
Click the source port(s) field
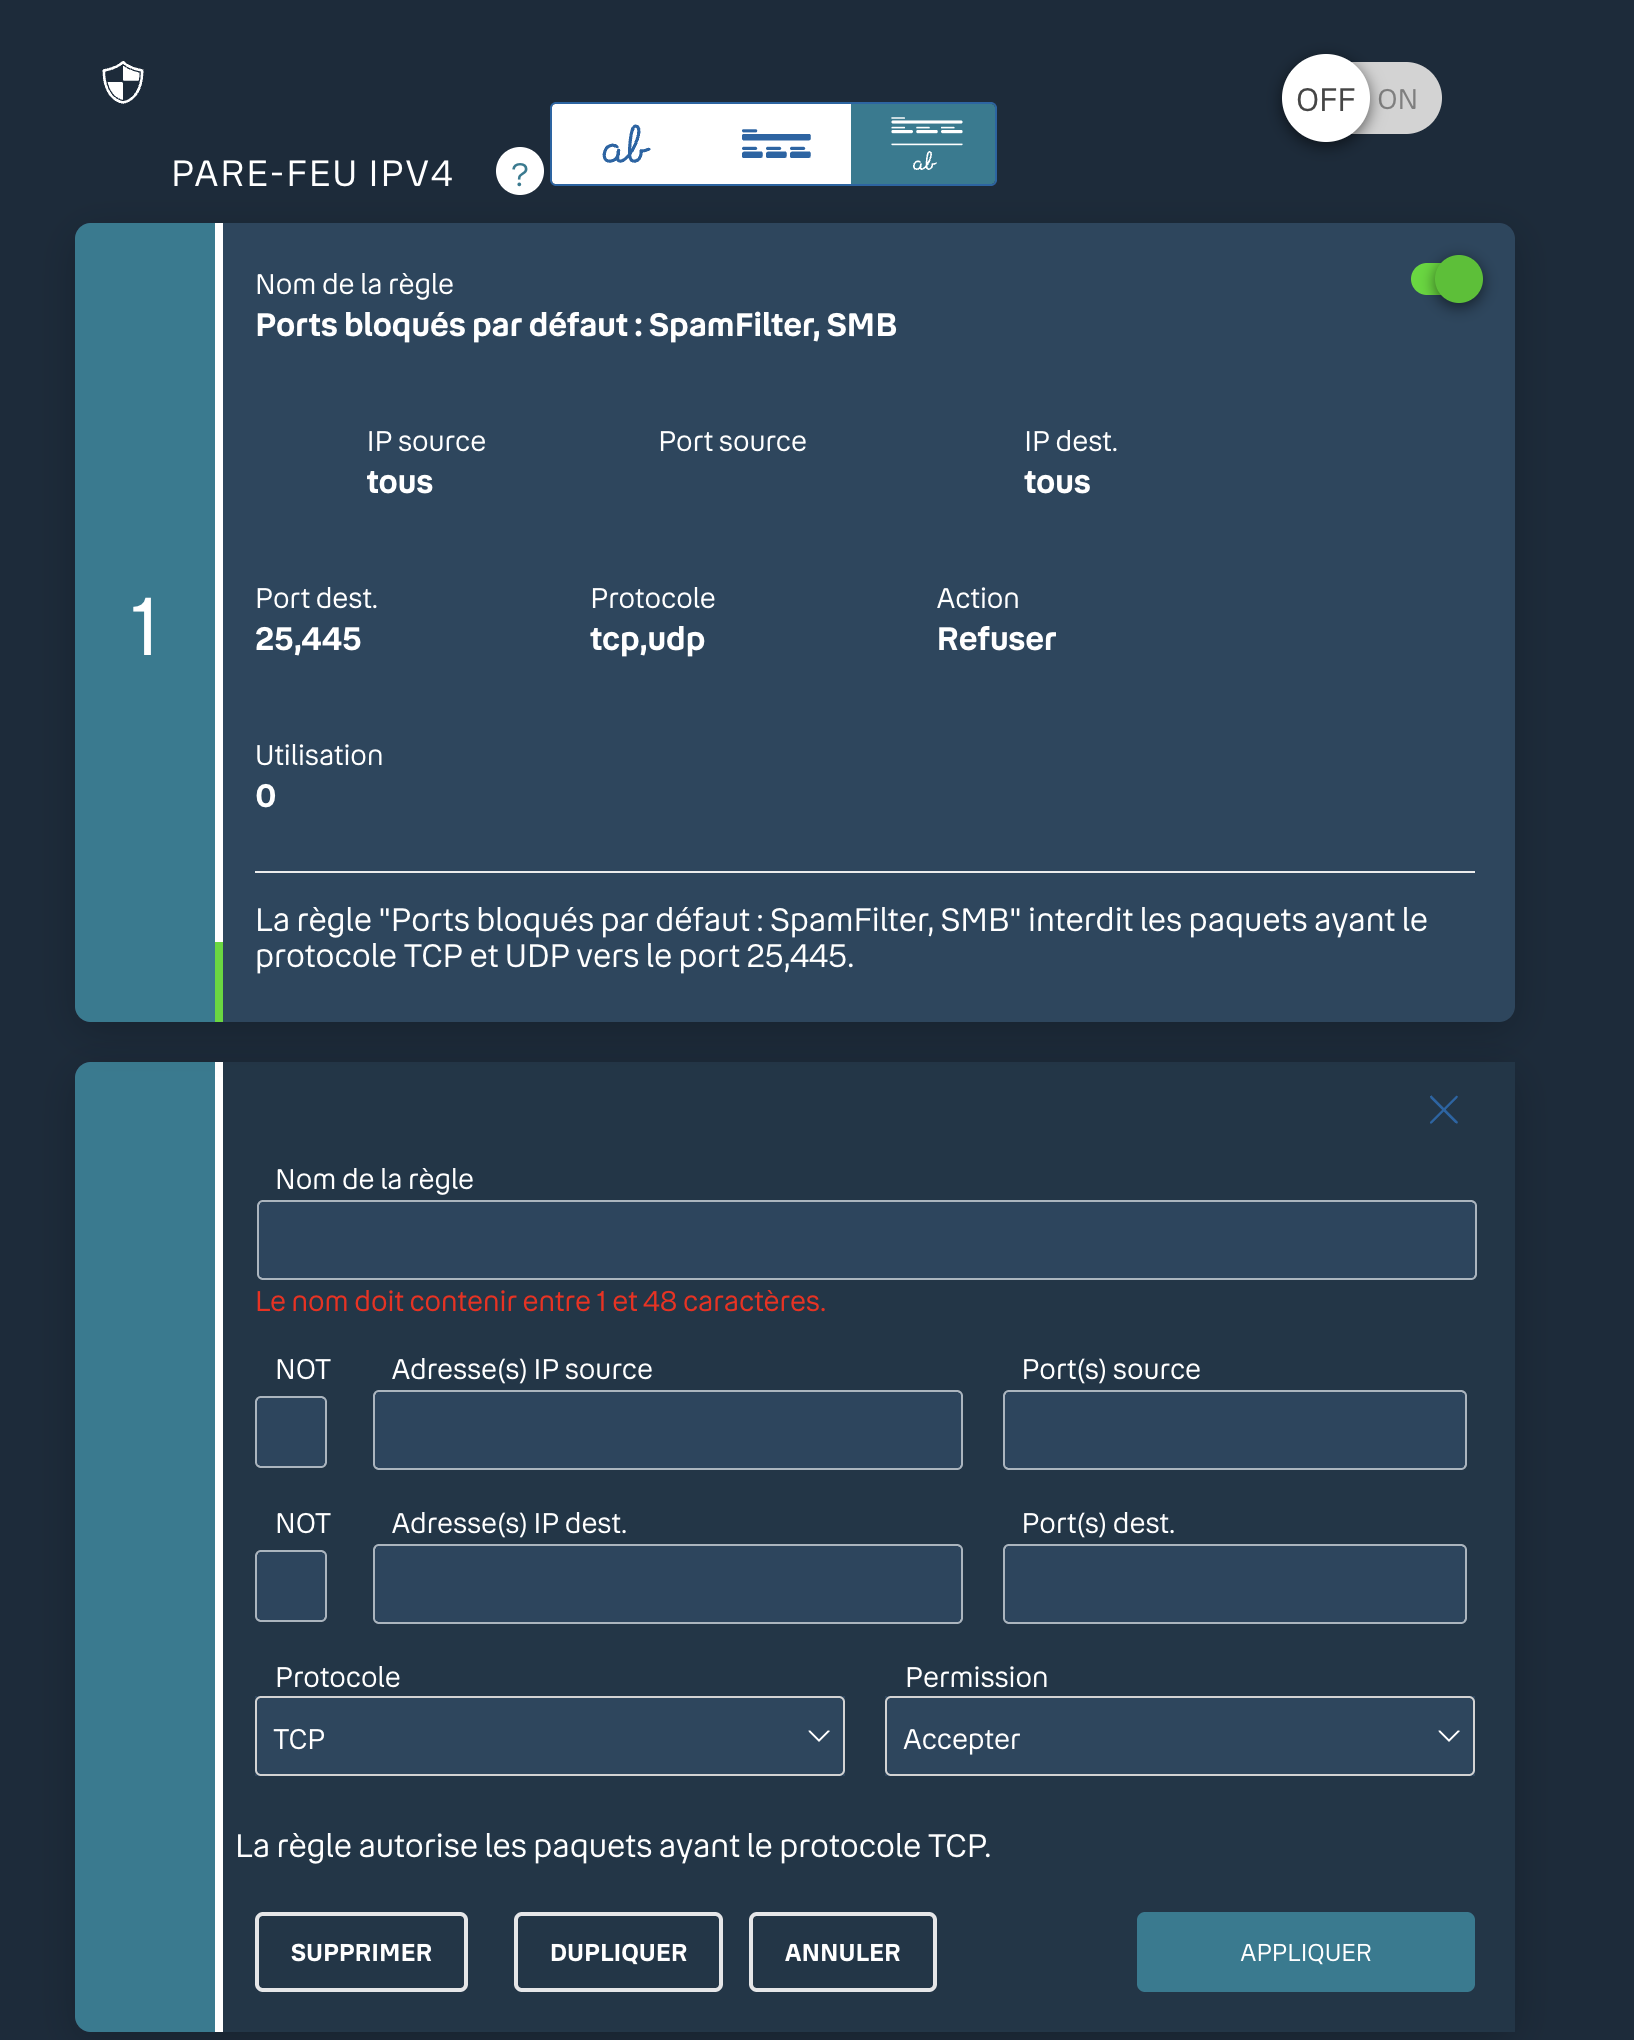click(1234, 1430)
